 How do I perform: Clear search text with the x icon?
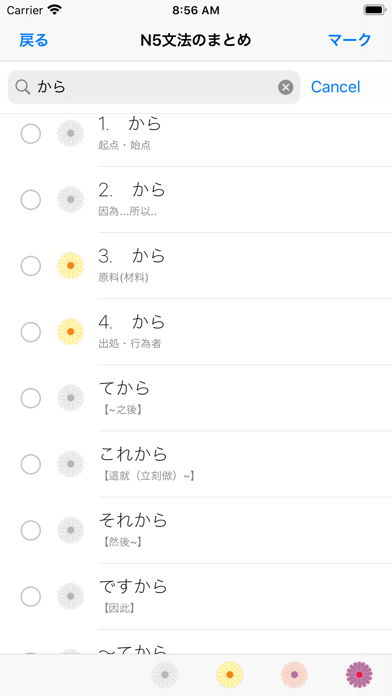286,87
